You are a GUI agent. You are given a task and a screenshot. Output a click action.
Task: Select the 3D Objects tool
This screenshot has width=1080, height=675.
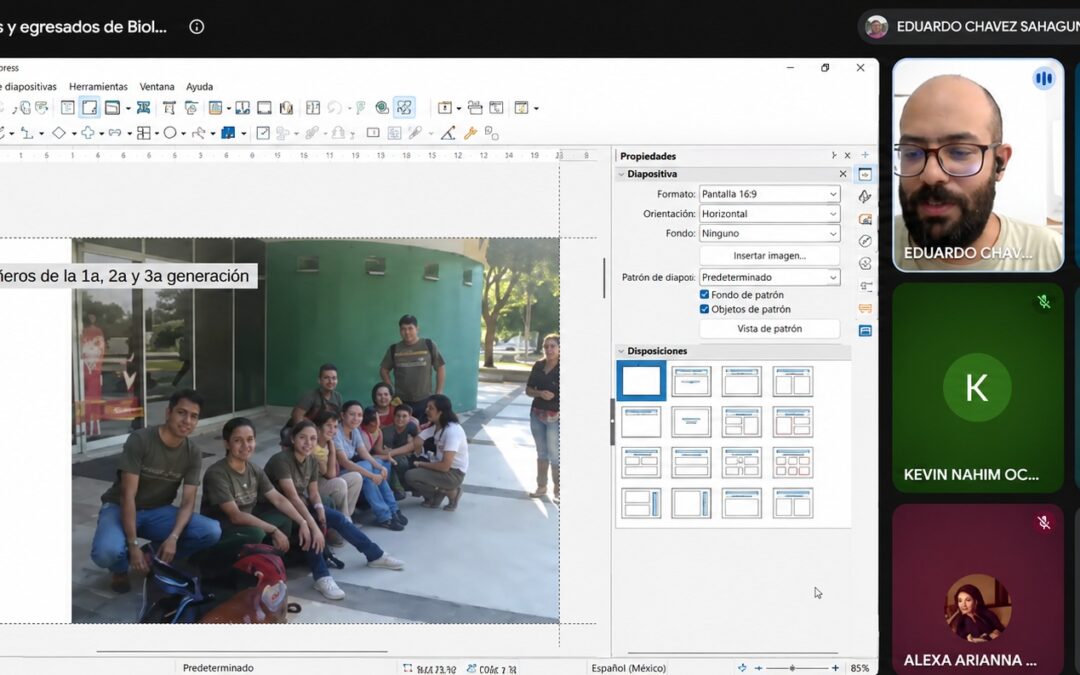coord(228,133)
